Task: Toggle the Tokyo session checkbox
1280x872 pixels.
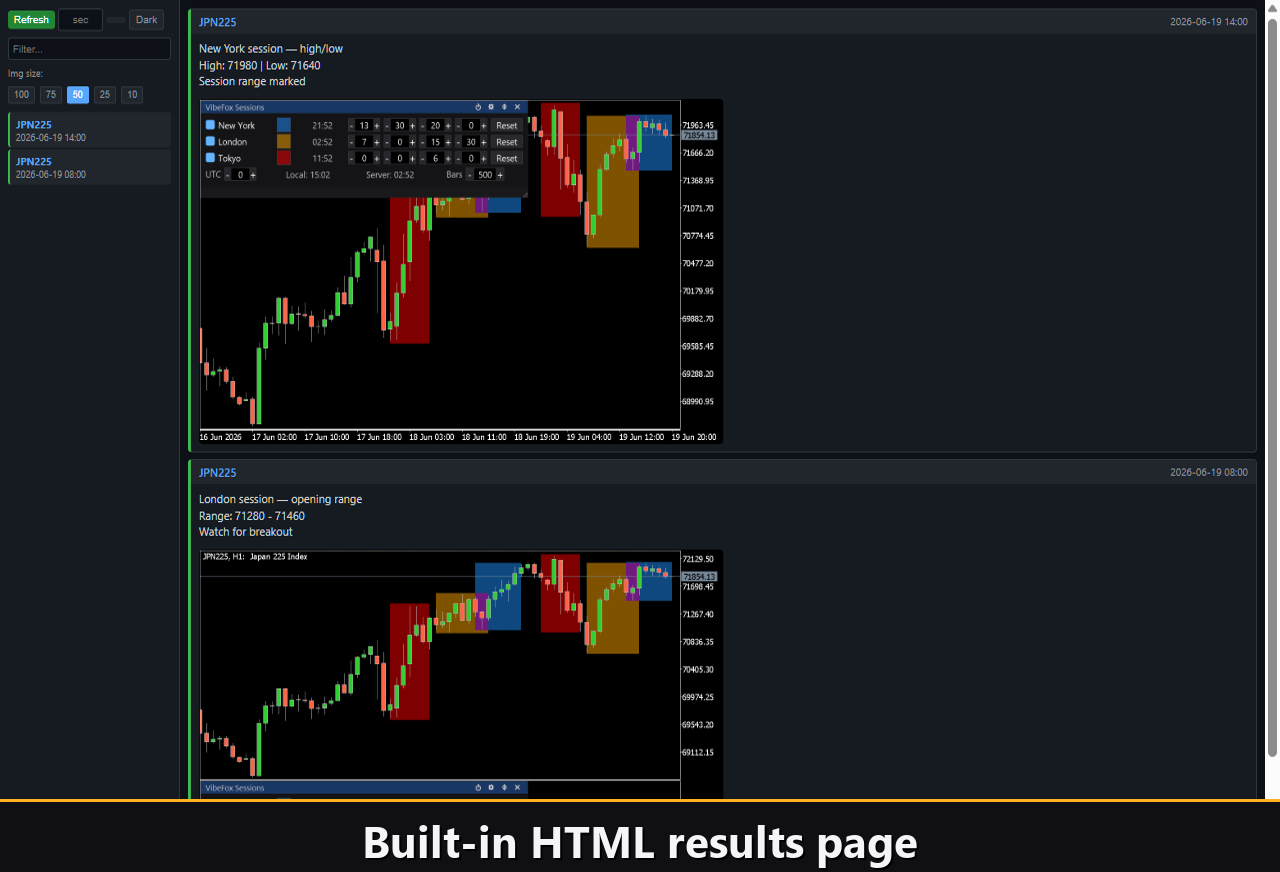Action: click(x=210, y=158)
